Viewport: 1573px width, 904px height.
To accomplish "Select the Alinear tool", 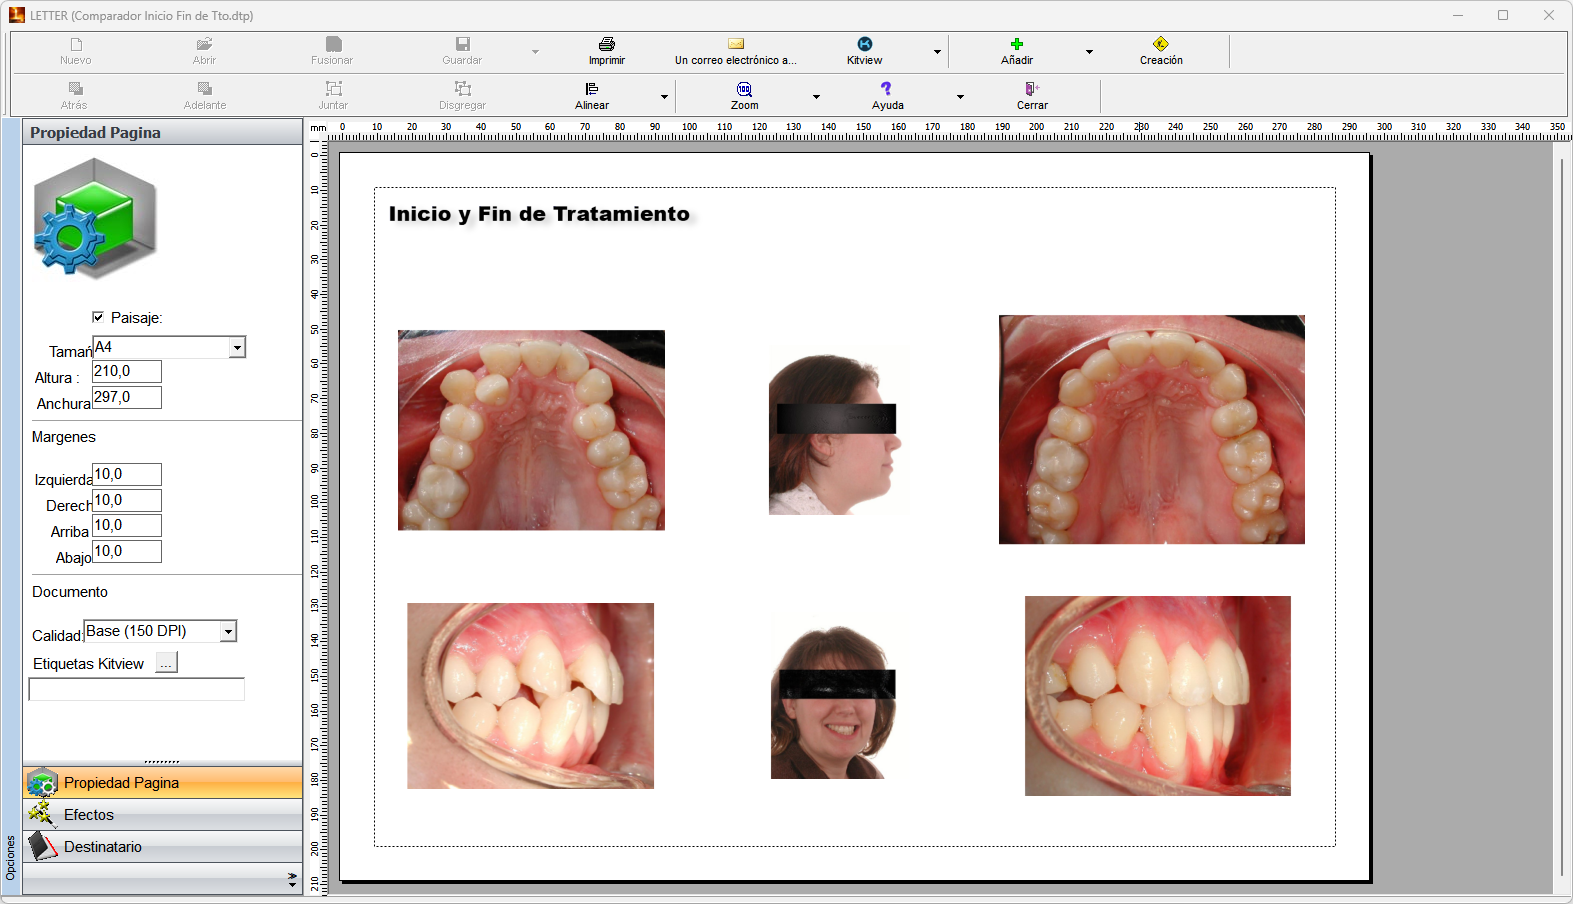I will click(591, 89).
